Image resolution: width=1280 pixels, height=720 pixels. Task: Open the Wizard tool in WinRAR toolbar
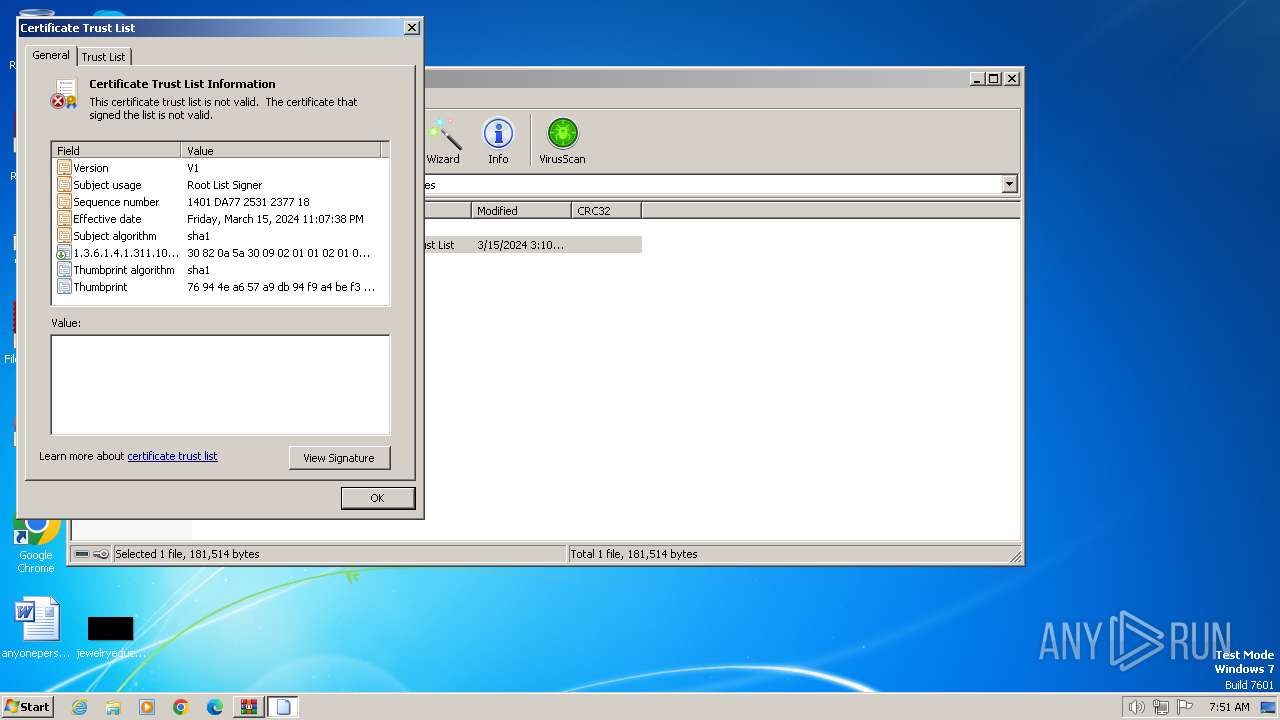point(444,141)
